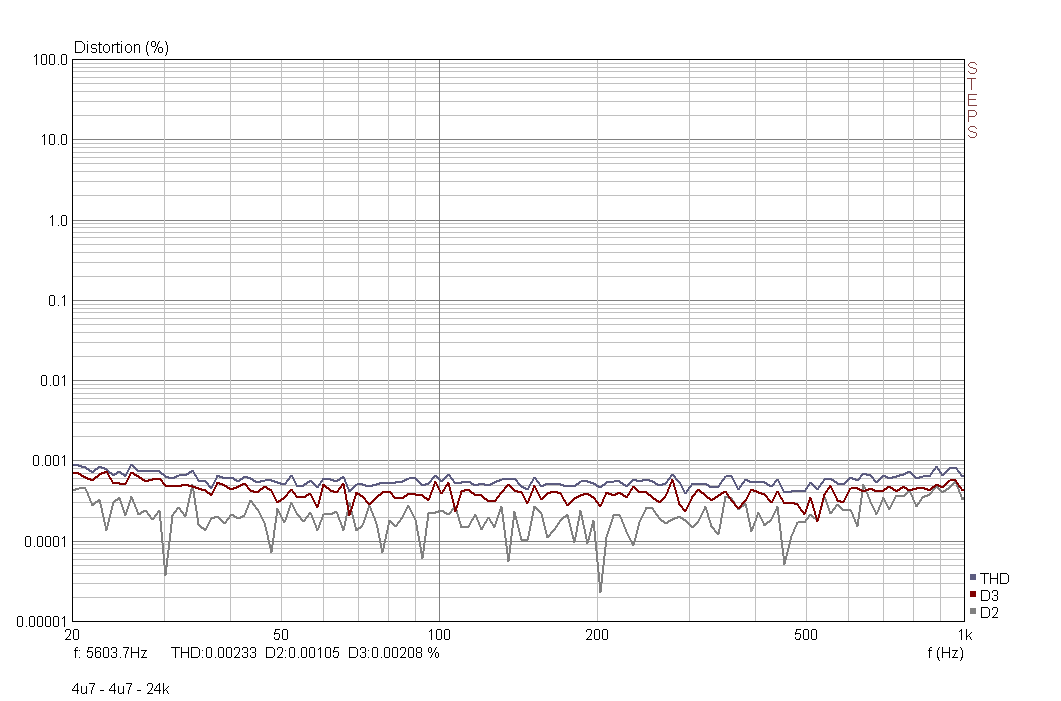Click the 0.001 y-axis tick label
The width and height of the screenshot is (1061, 701).
tap(50, 461)
